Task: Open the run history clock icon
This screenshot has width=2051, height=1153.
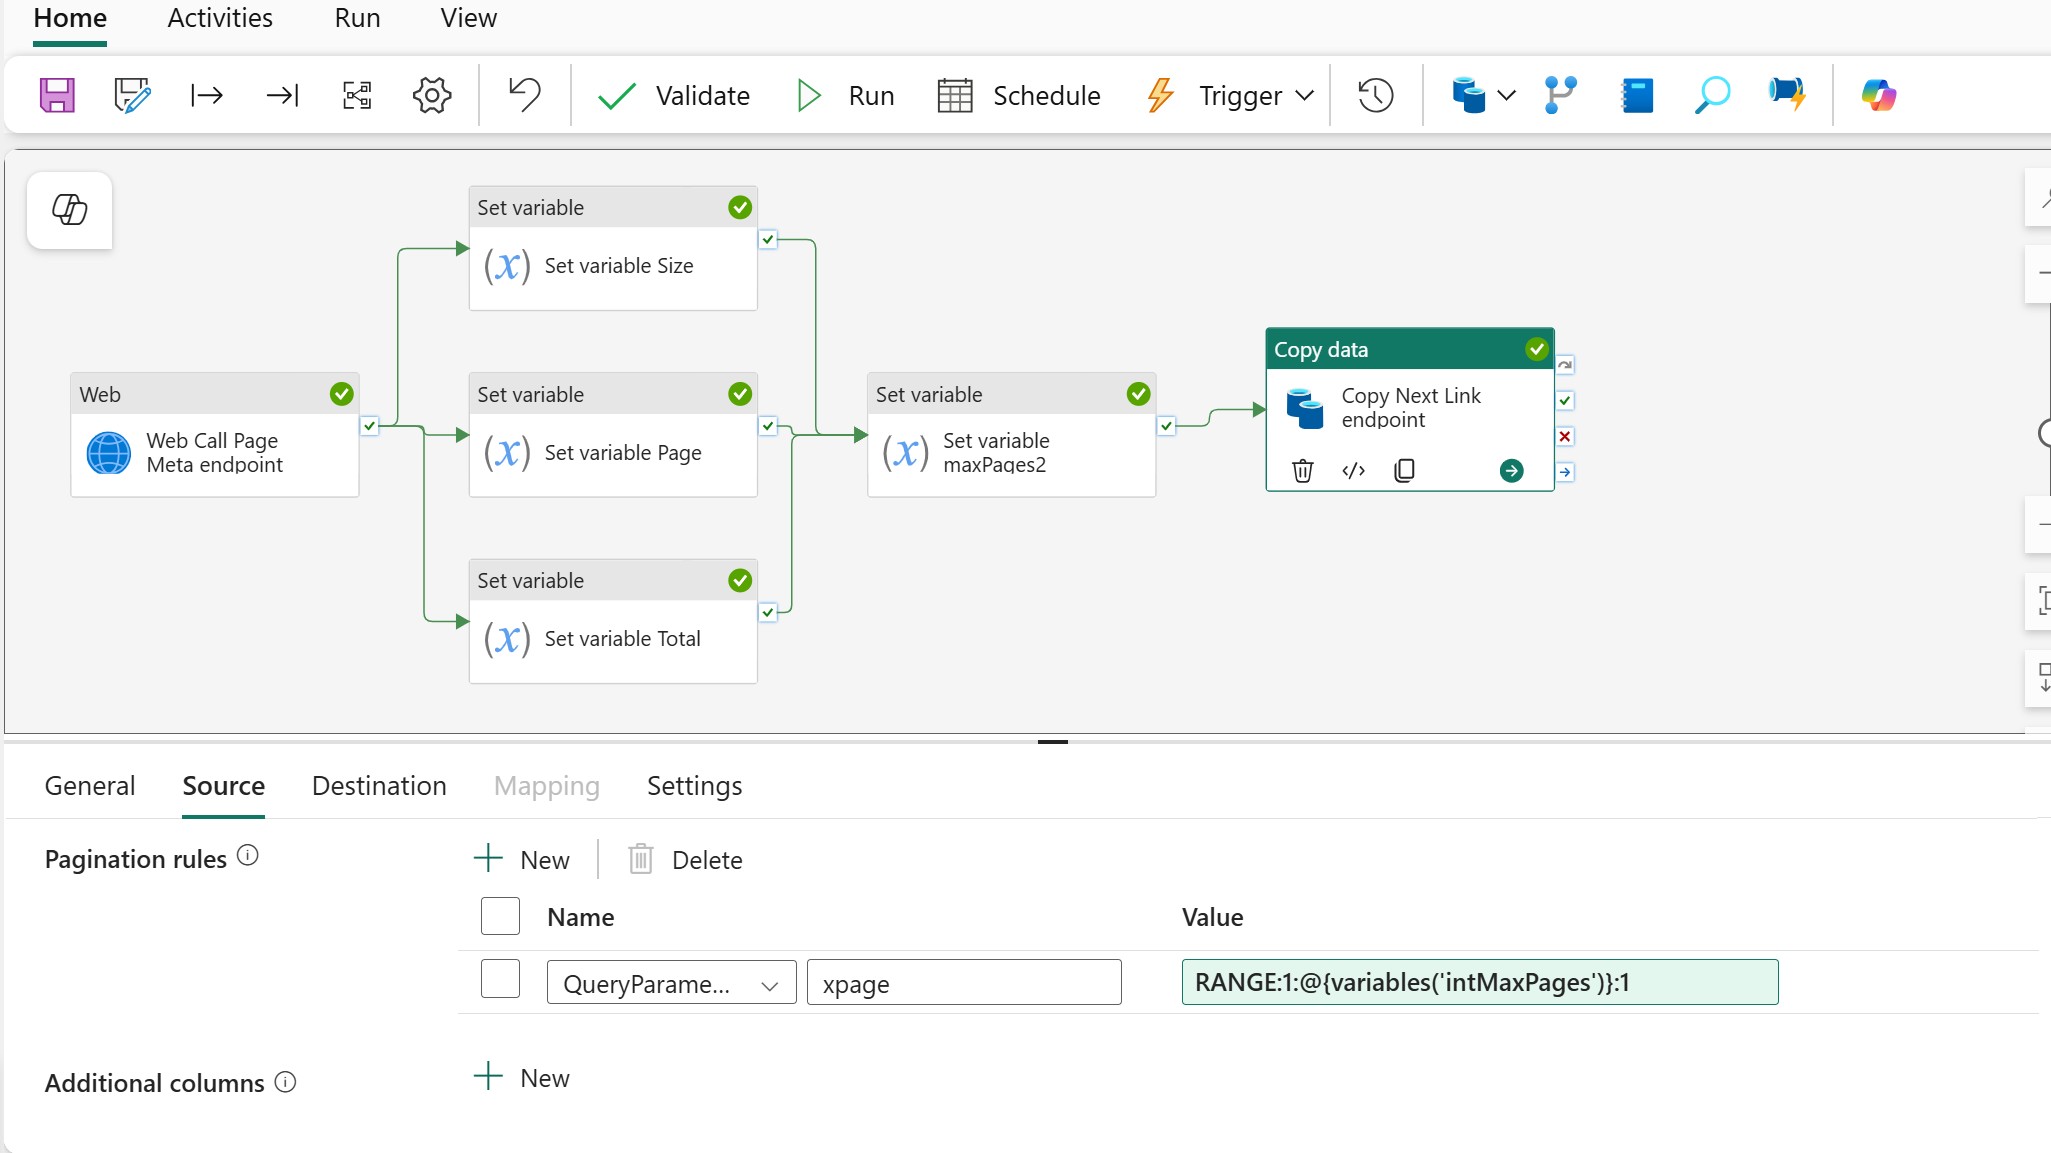Action: 1376,96
